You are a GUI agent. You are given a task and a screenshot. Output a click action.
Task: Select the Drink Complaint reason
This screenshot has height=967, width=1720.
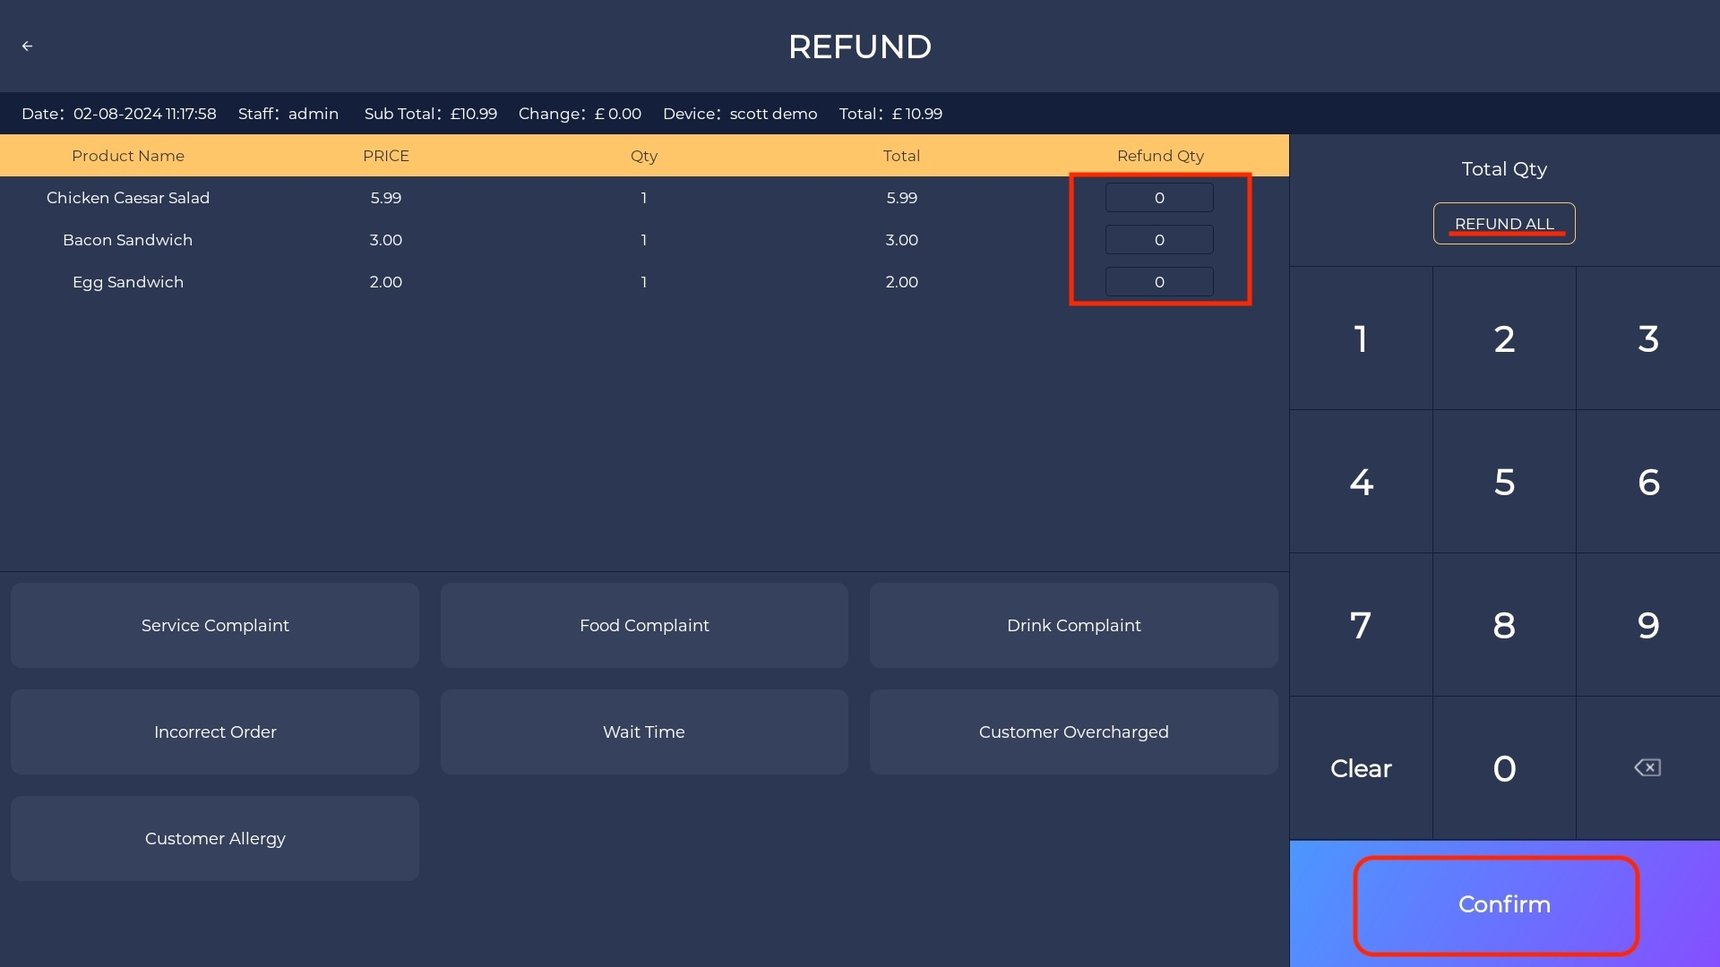pyautogui.click(x=1074, y=625)
